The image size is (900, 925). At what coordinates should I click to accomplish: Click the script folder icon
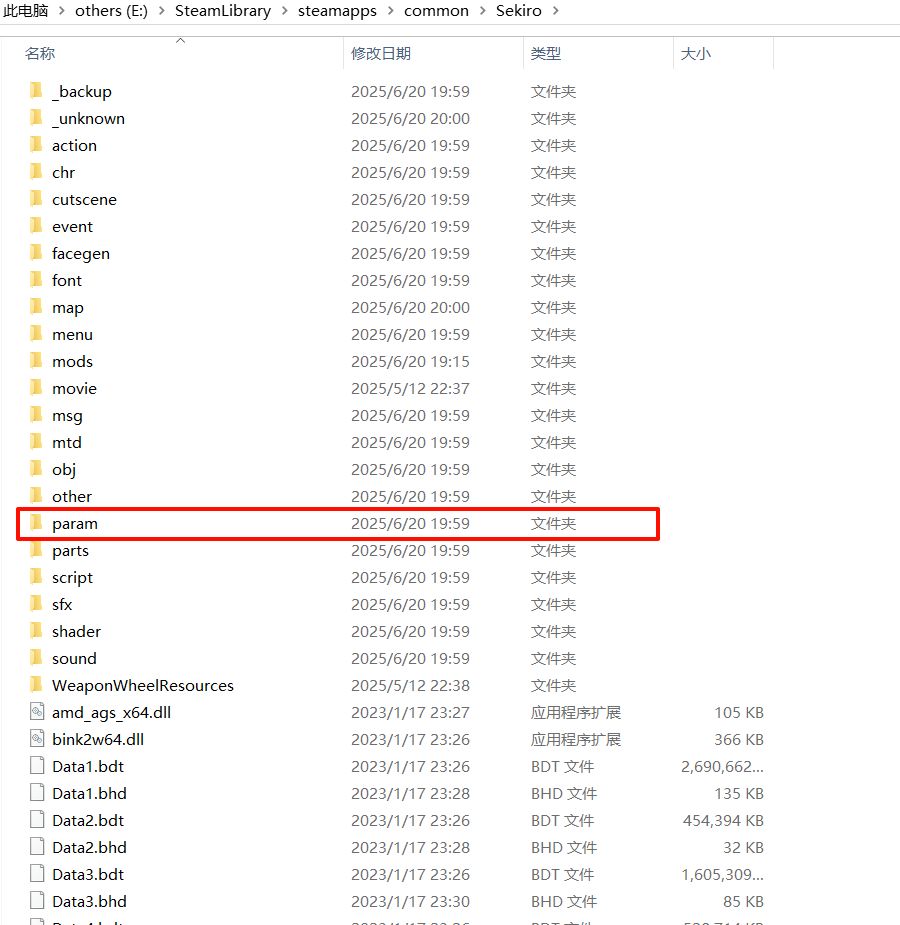37,577
